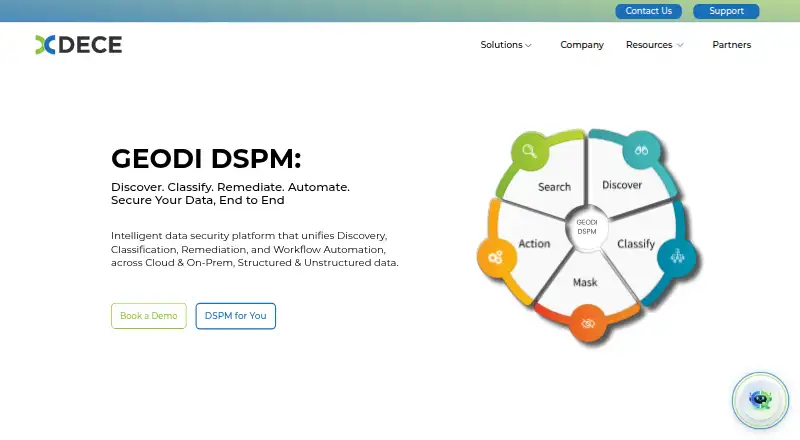Image resolution: width=800 pixels, height=440 pixels.
Task: Click 'Secure Your Data, End to End' text
Action: click(x=198, y=201)
